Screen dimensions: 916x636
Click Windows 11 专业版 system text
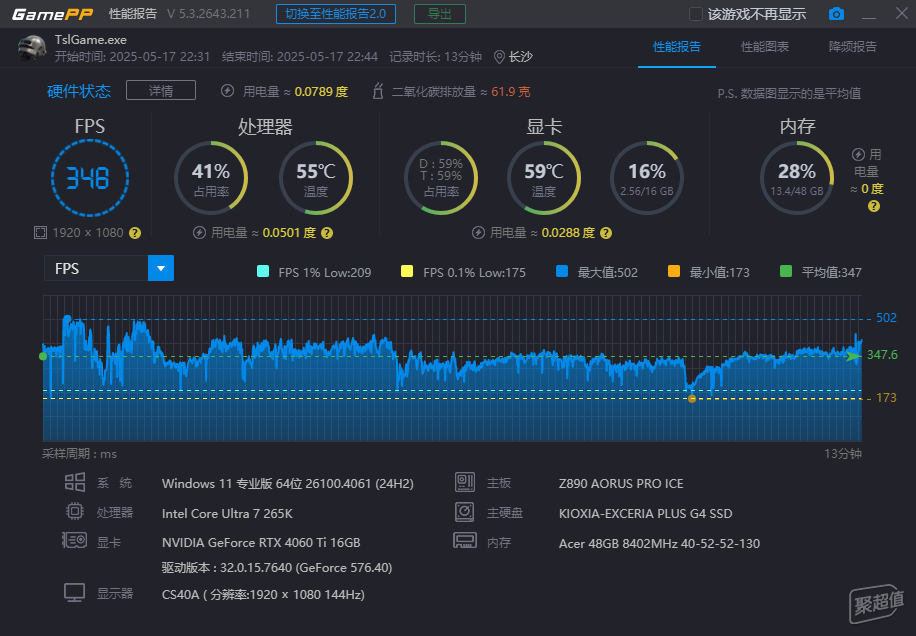(x=287, y=484)
